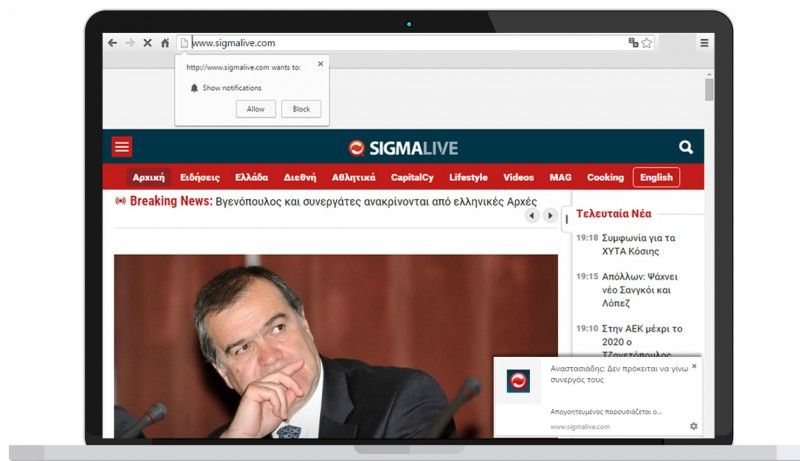
Task: Open site search magnifier
Action: pyautogui.click(x=686, y=147)
